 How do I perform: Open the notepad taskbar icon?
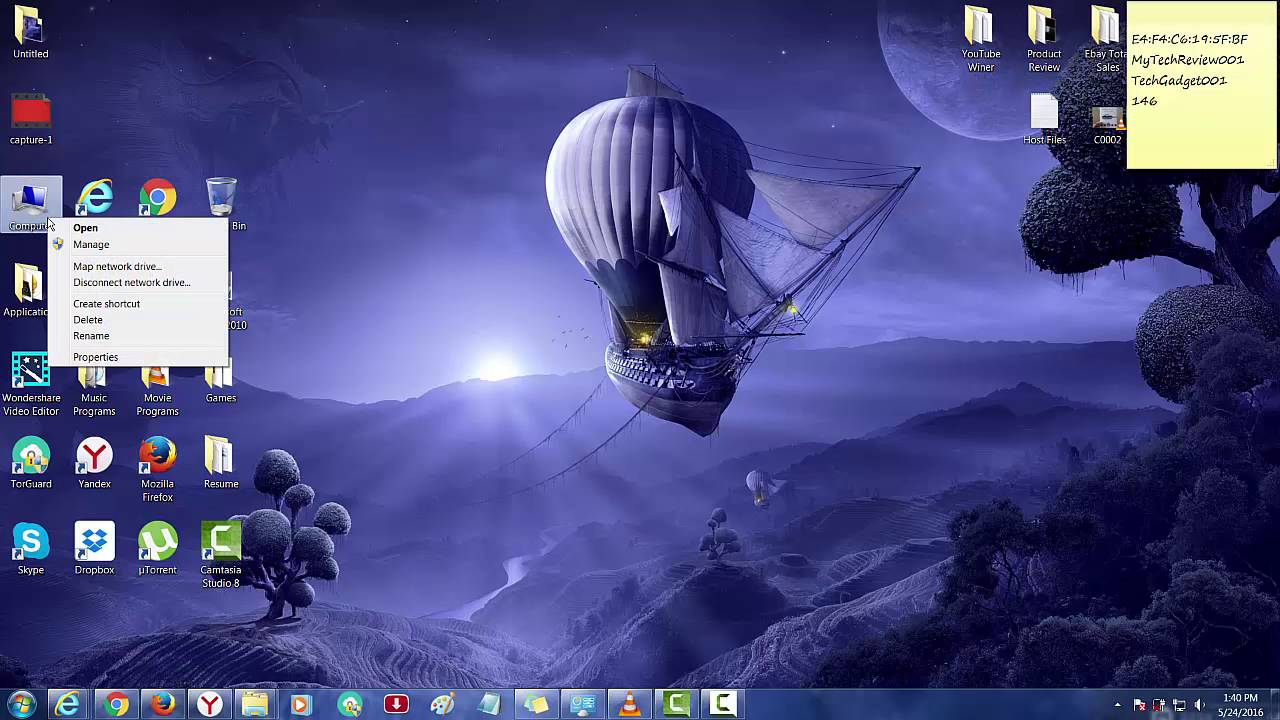(489, 705)
